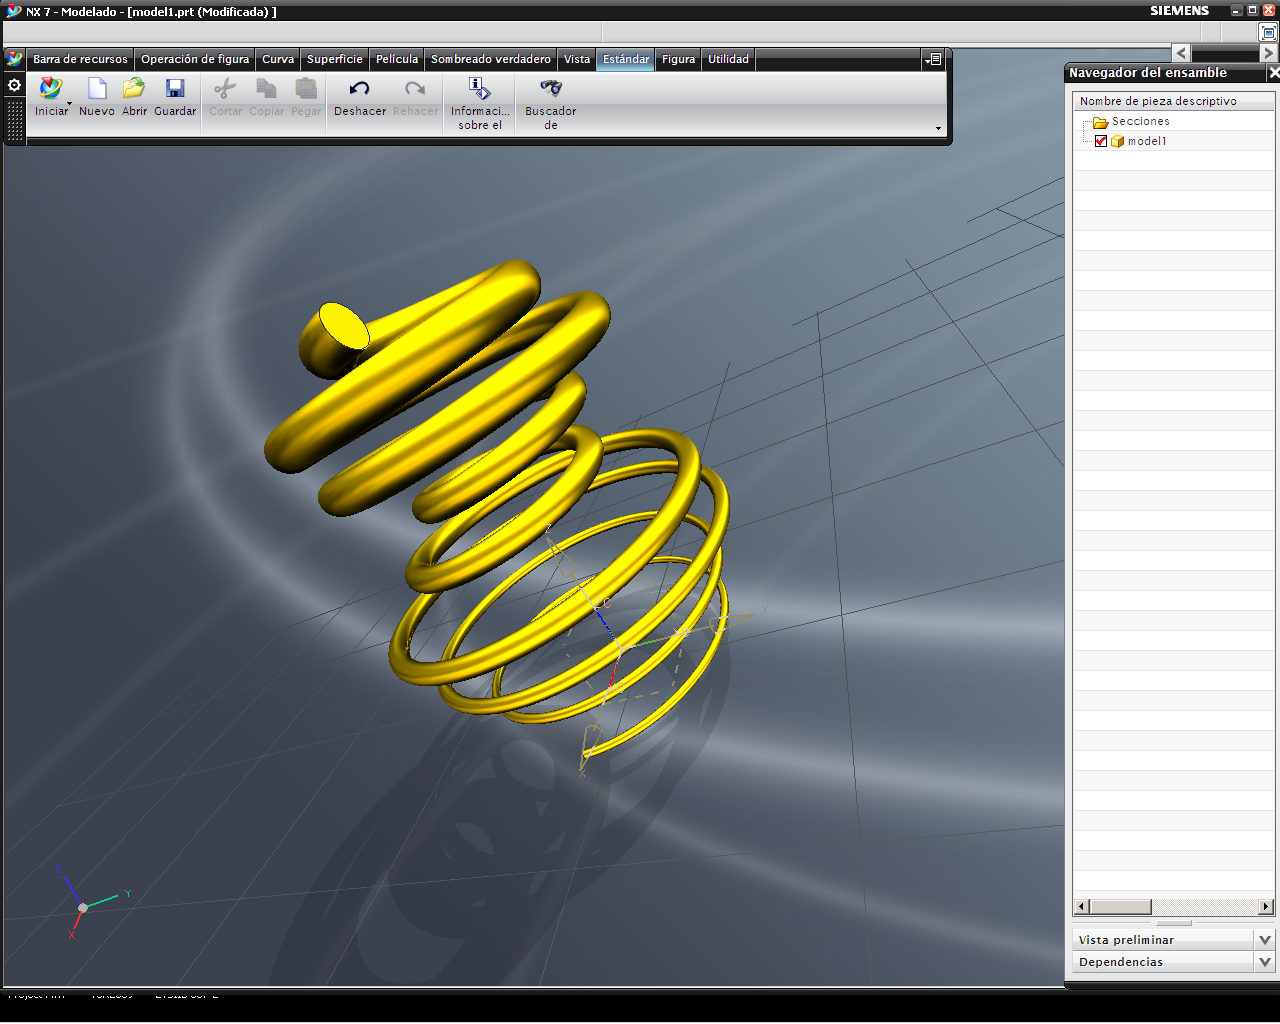Click the navigator horizontal scrollbar thumb
The image size is (1280, 1024).
pyautogui.click(x=1120, y=907)
